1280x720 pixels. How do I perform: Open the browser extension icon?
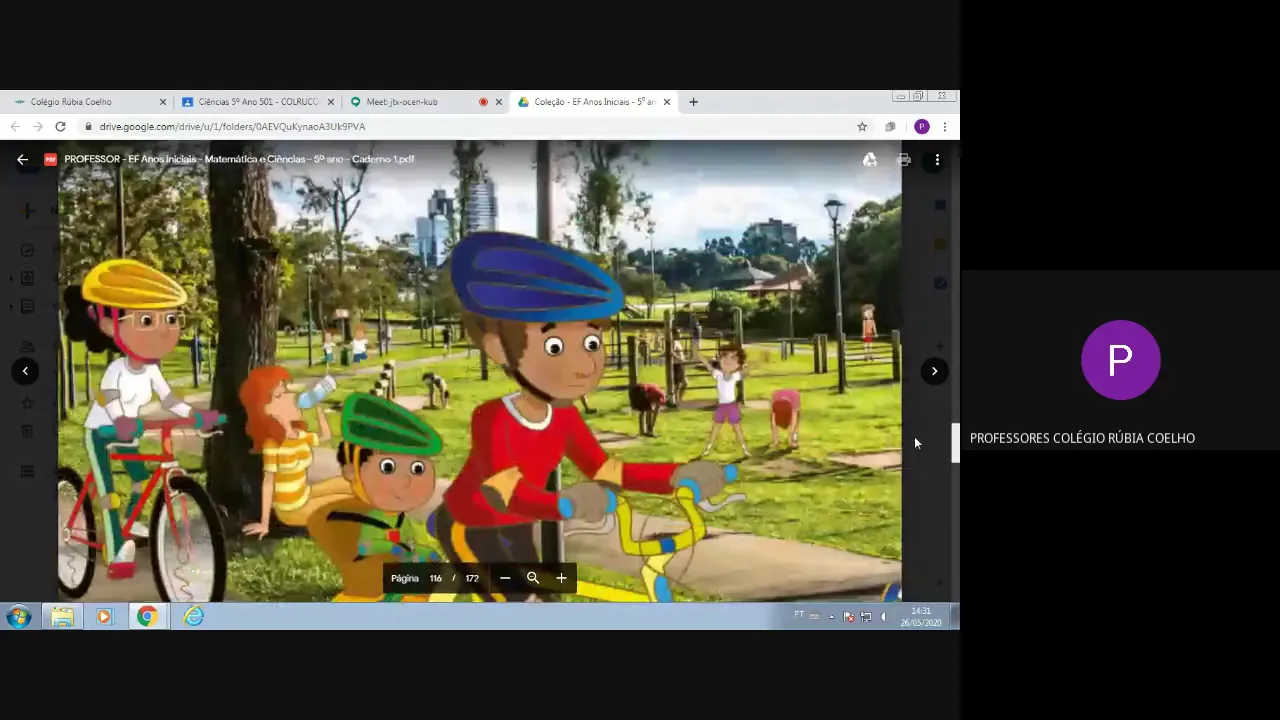click(x=890, y=127)
